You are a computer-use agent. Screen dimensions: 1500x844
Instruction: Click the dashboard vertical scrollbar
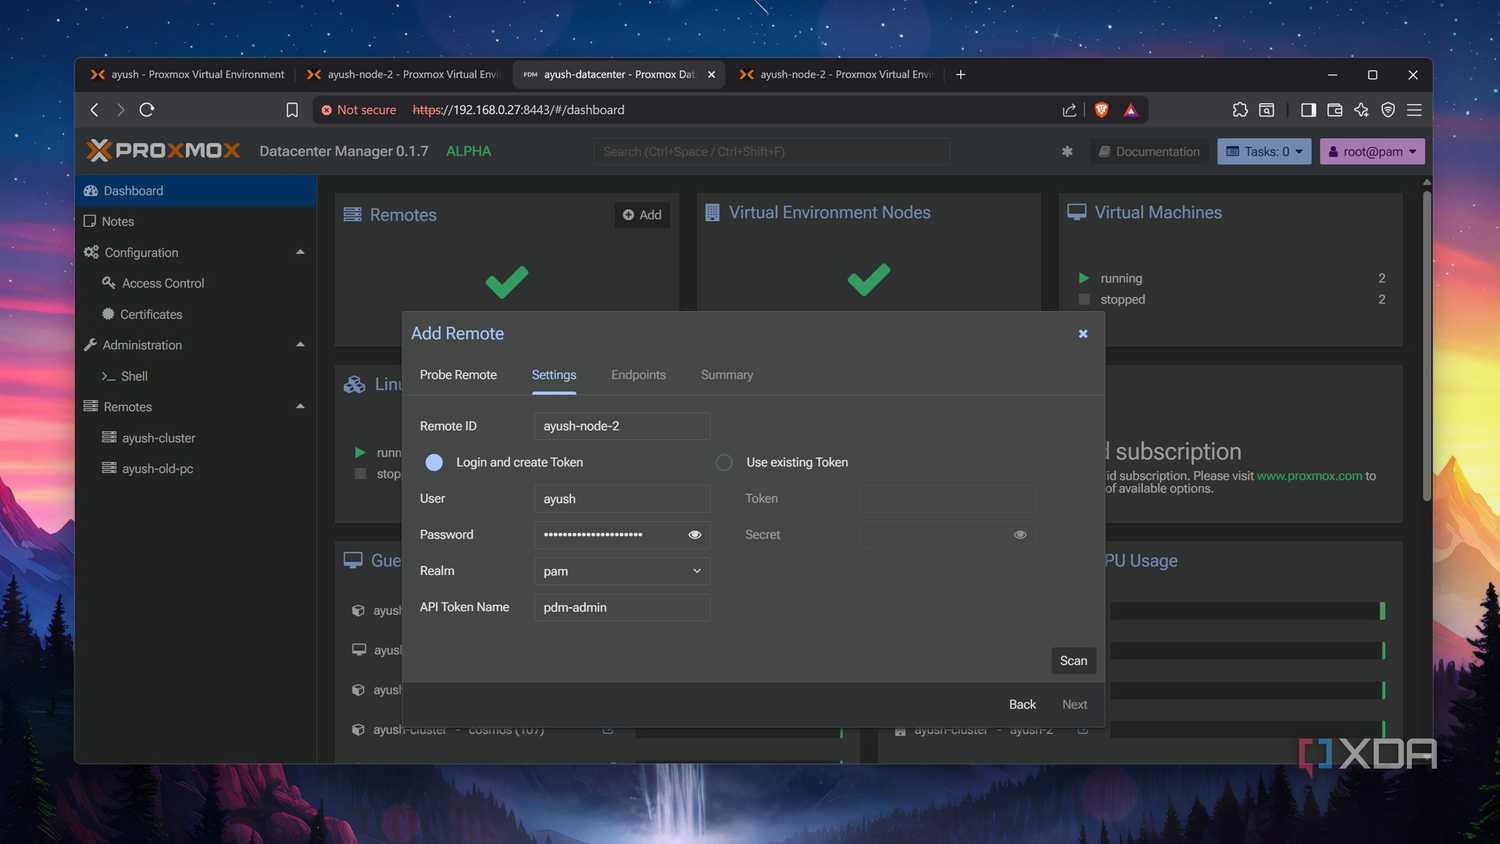coord(1427,345)
